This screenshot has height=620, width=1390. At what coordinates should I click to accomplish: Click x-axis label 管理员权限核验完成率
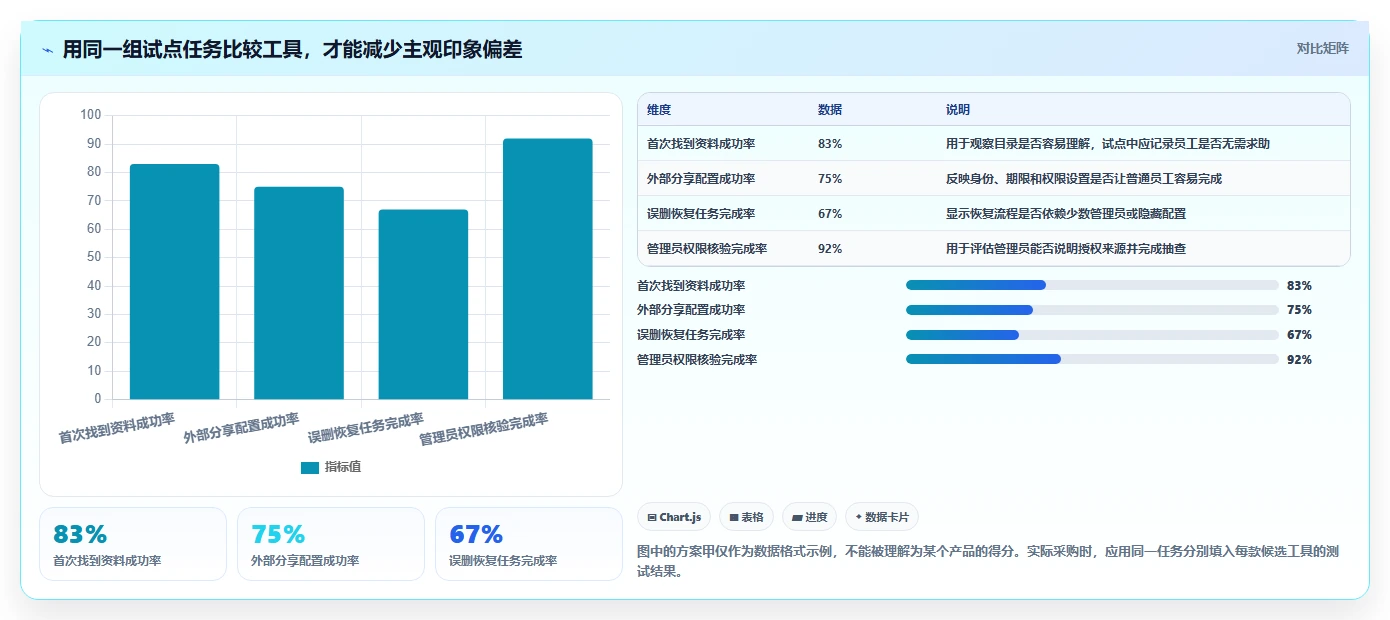tap(484, 430)
